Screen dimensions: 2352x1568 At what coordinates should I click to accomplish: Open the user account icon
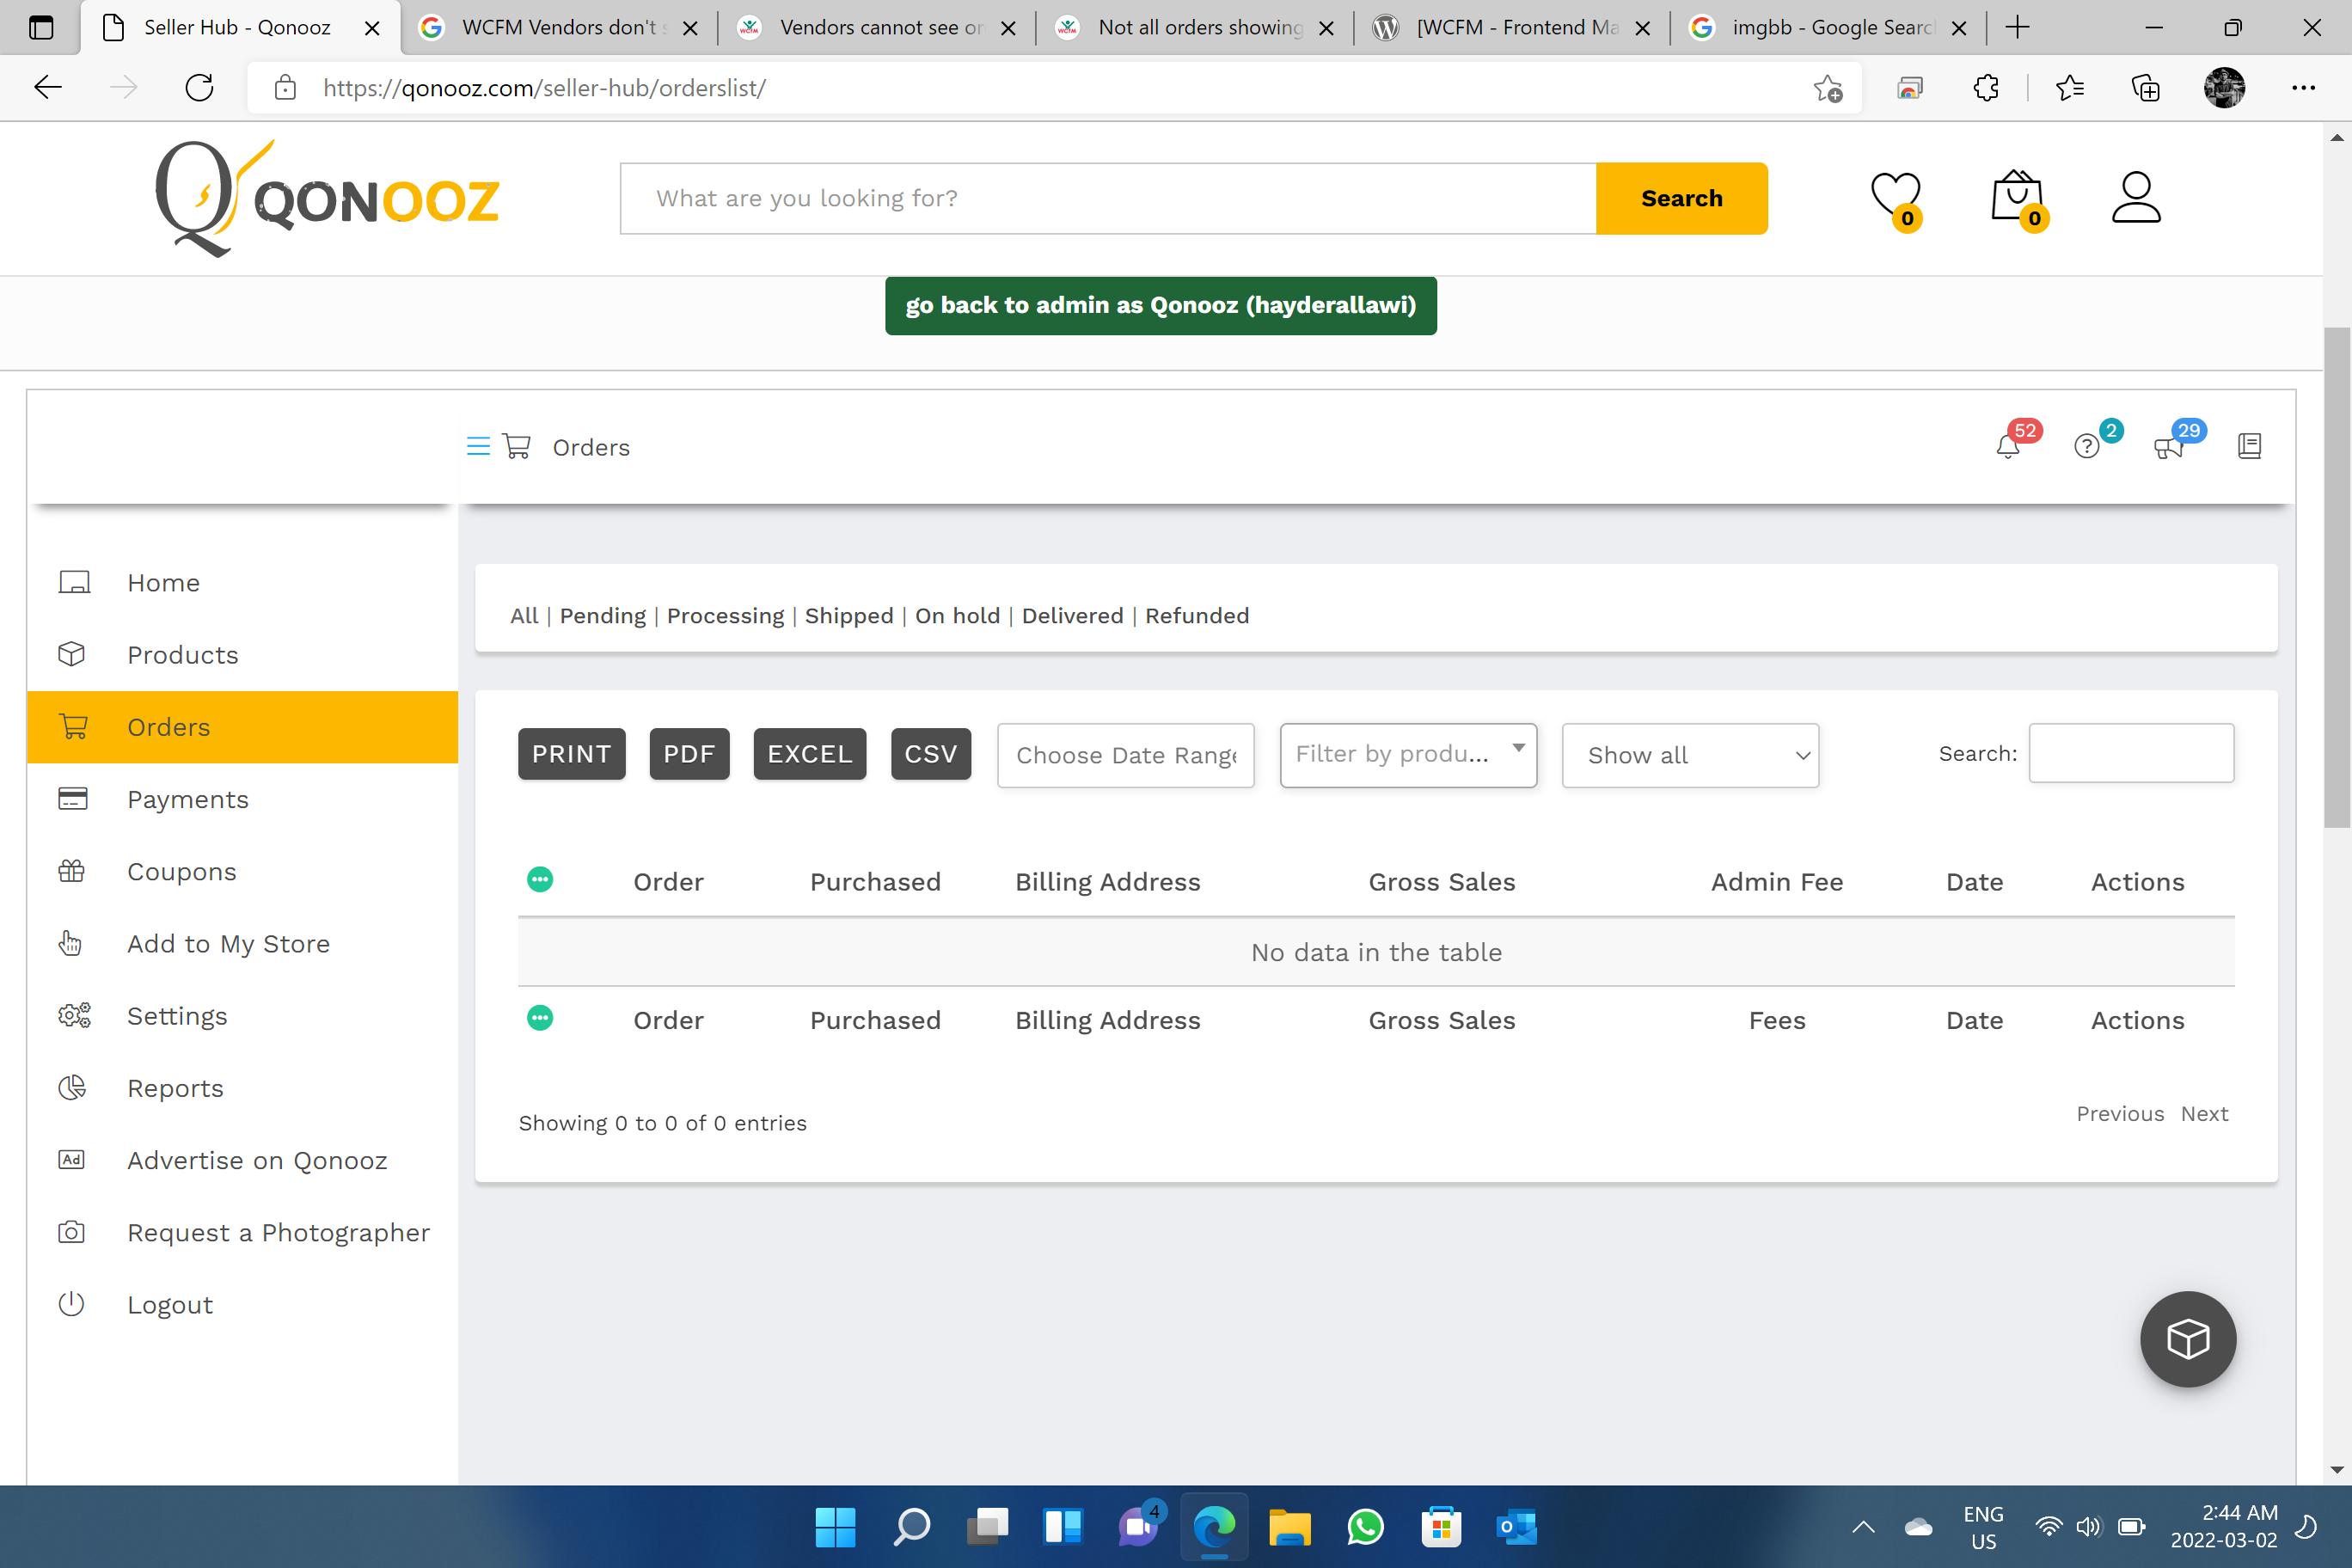2136,197
